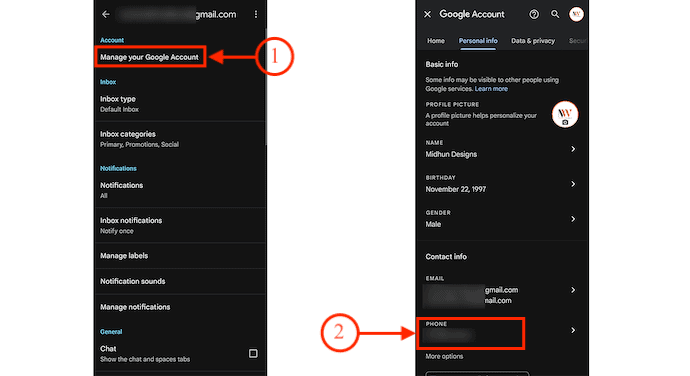Click the Learn more link
Screen dimensions: 690x376
pos(491,89)
